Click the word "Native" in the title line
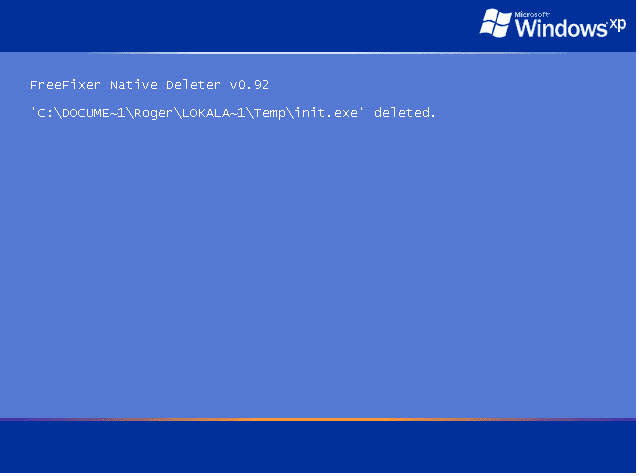Image resolution: width=639 pixels, height=476 pixels. pos(134,85)
